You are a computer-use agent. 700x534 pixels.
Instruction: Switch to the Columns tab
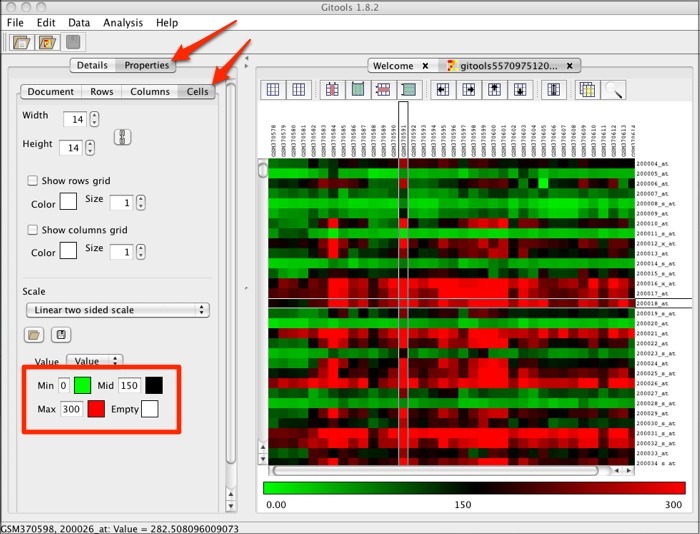[x=150, y=92]
